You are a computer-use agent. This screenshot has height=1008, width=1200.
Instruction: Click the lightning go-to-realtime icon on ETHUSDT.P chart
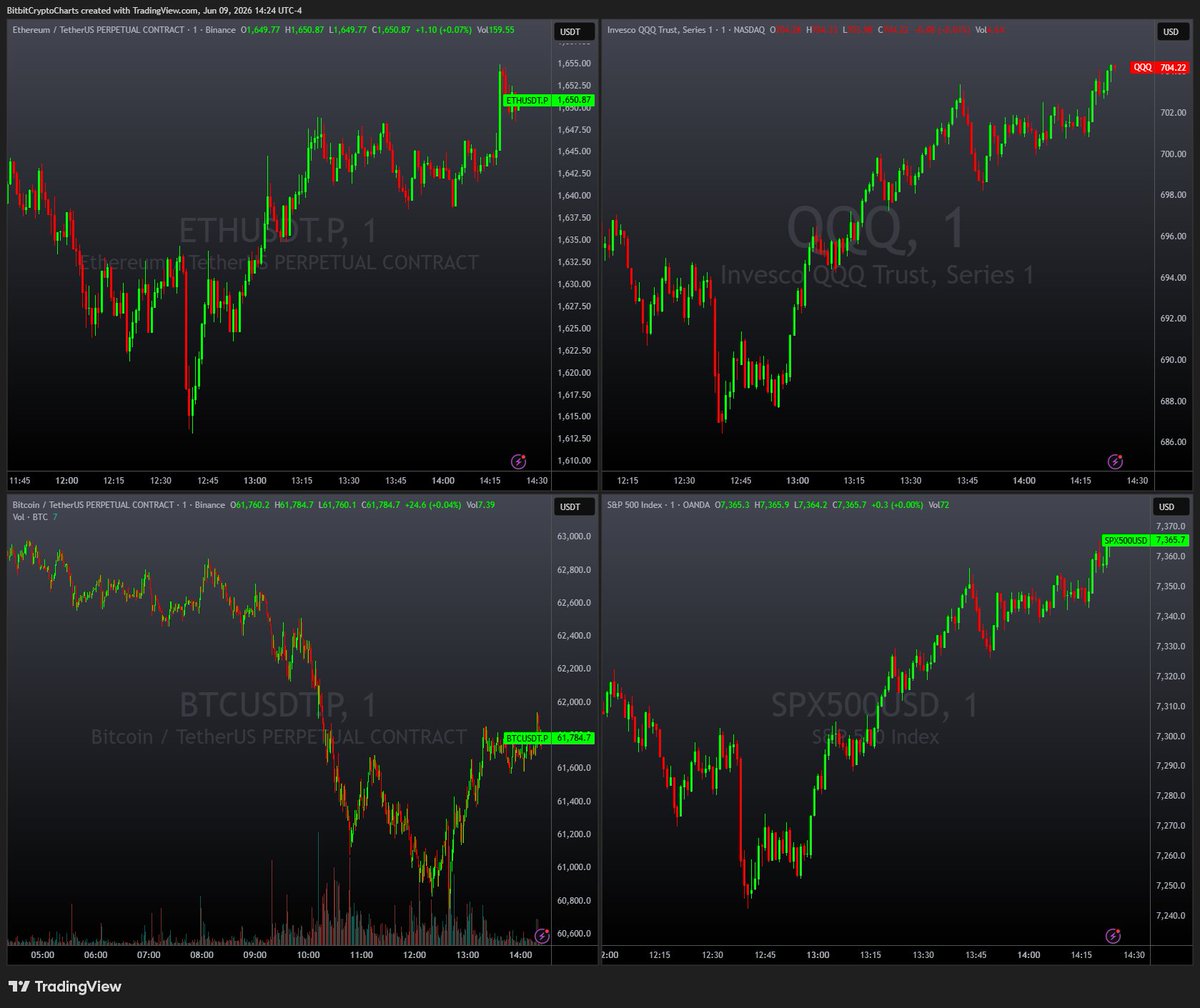519,461
